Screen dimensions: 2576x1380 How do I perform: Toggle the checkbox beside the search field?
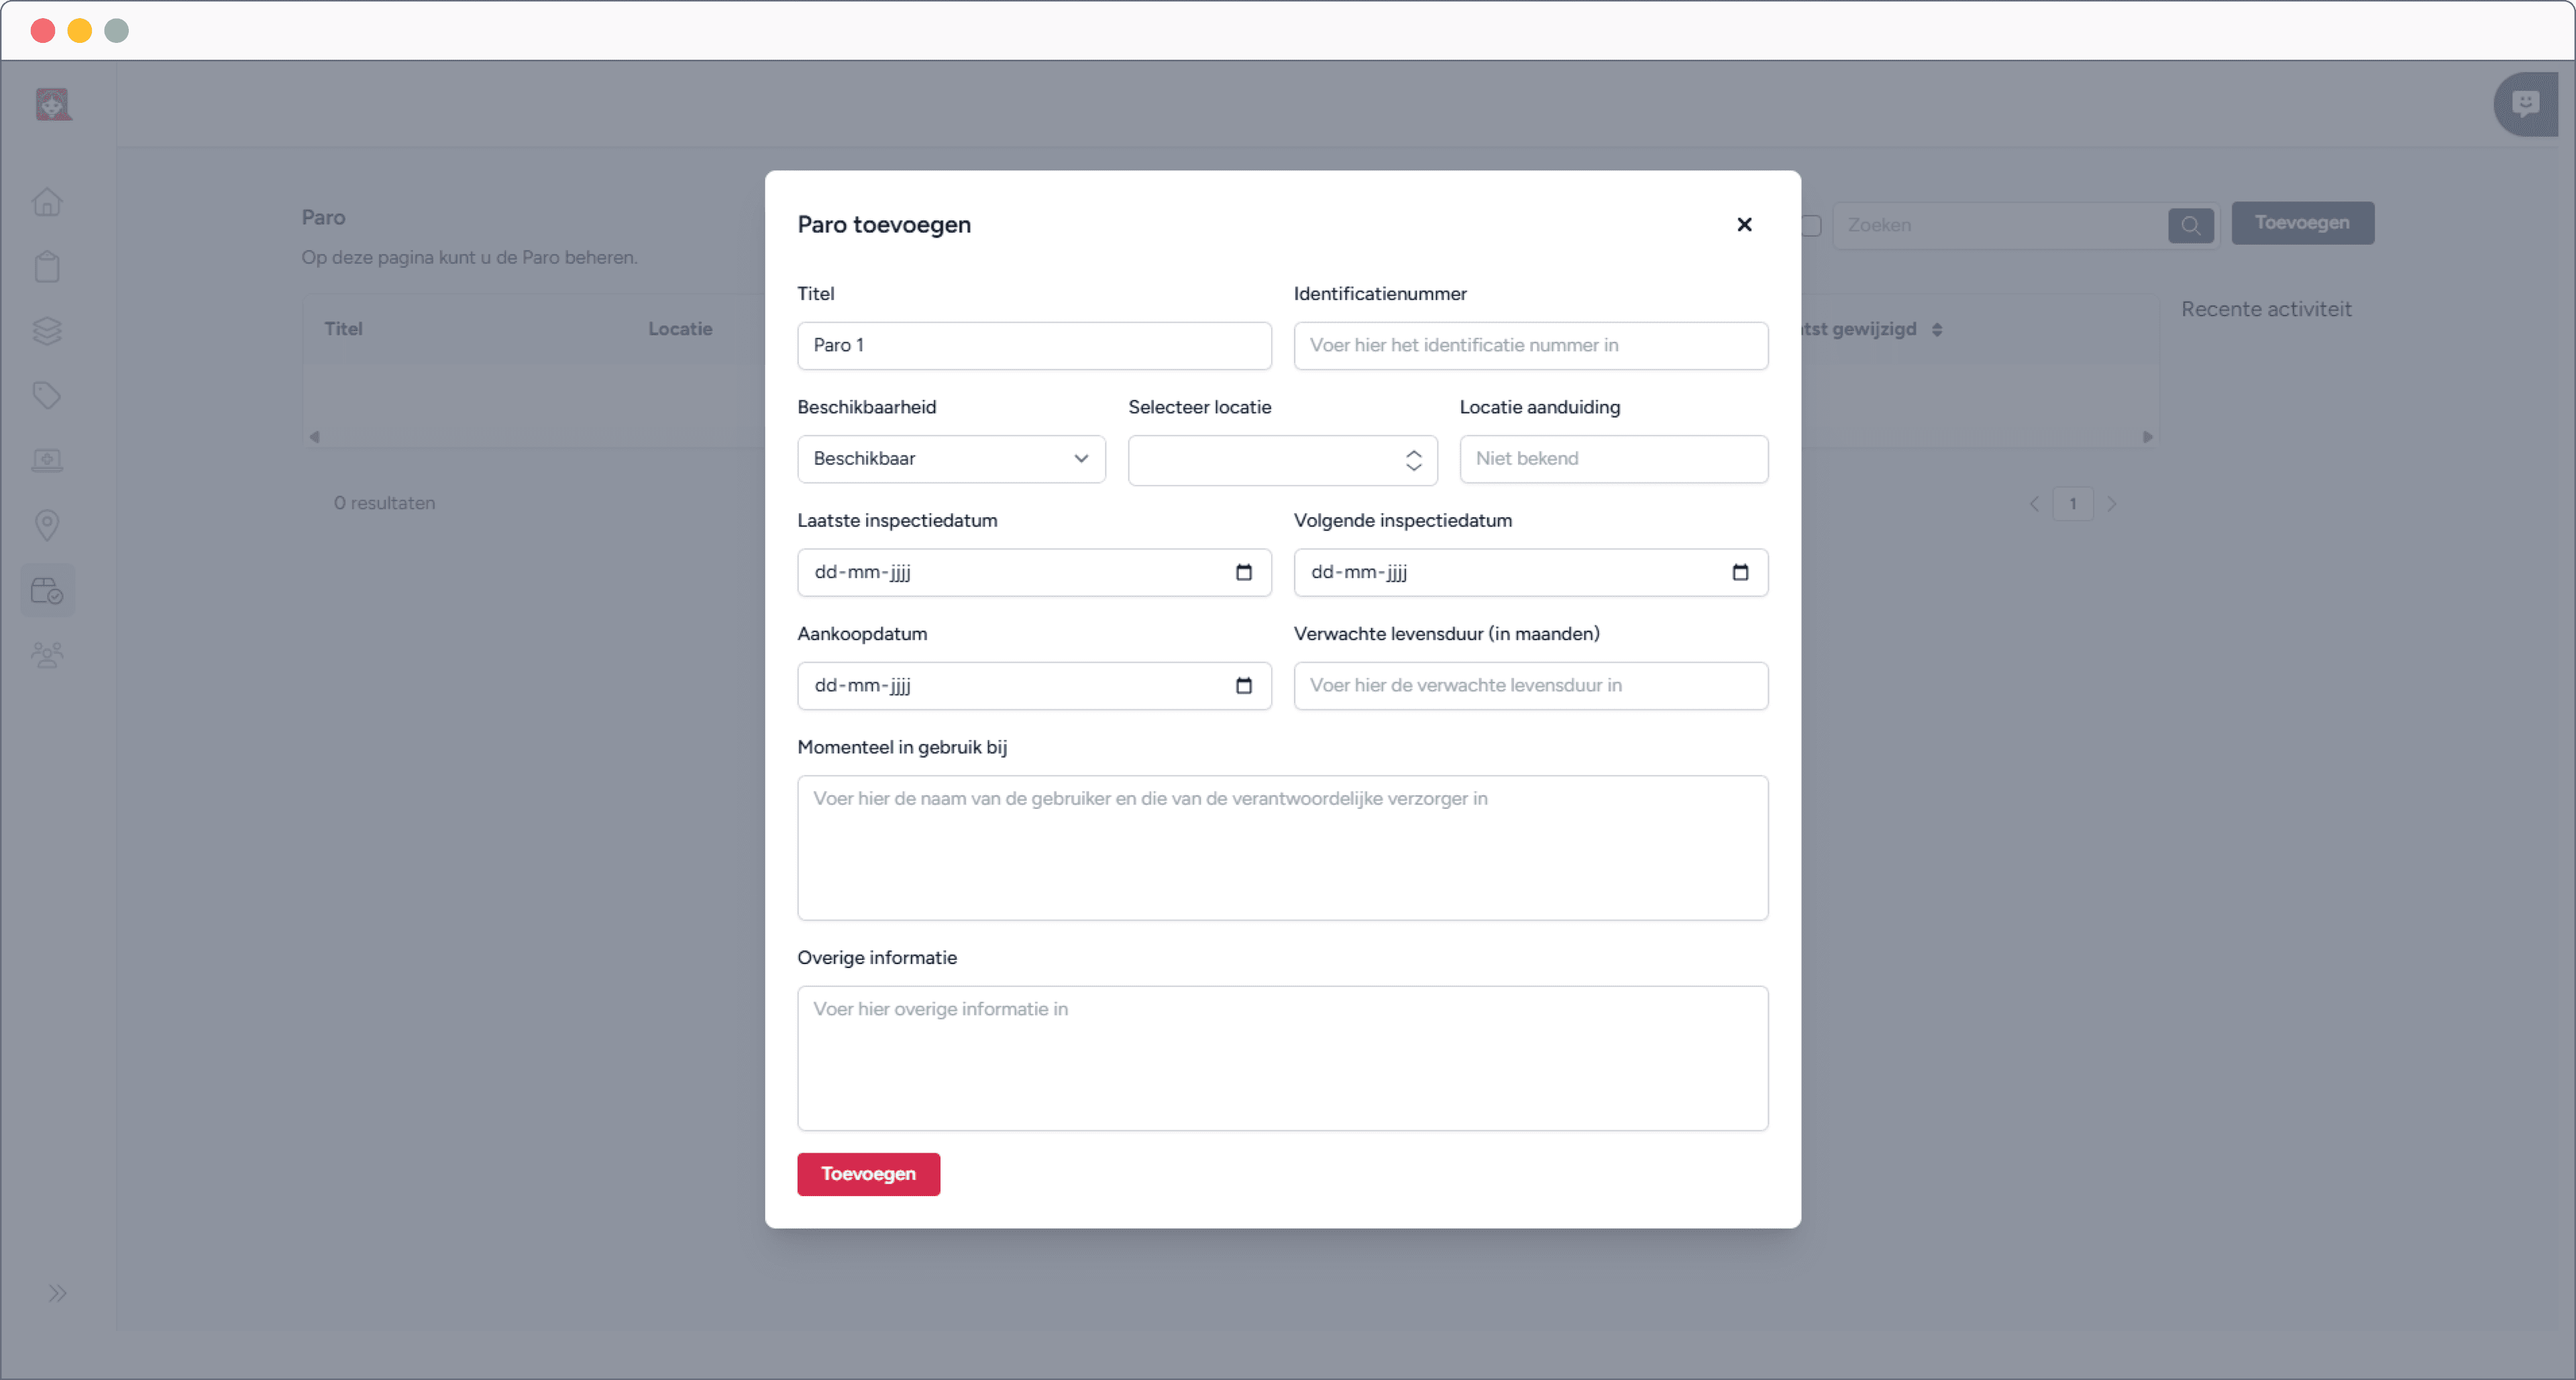tap(1811, 226)
